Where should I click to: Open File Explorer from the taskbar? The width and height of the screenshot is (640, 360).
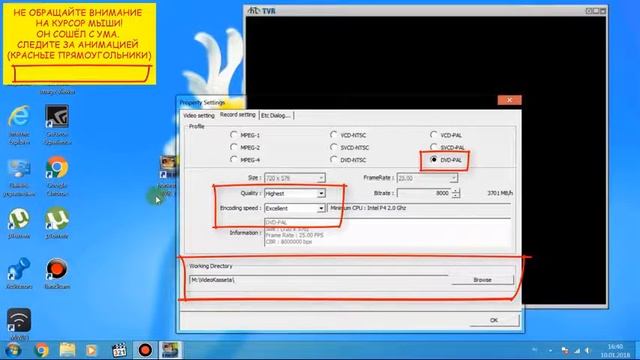pos(67,350)
